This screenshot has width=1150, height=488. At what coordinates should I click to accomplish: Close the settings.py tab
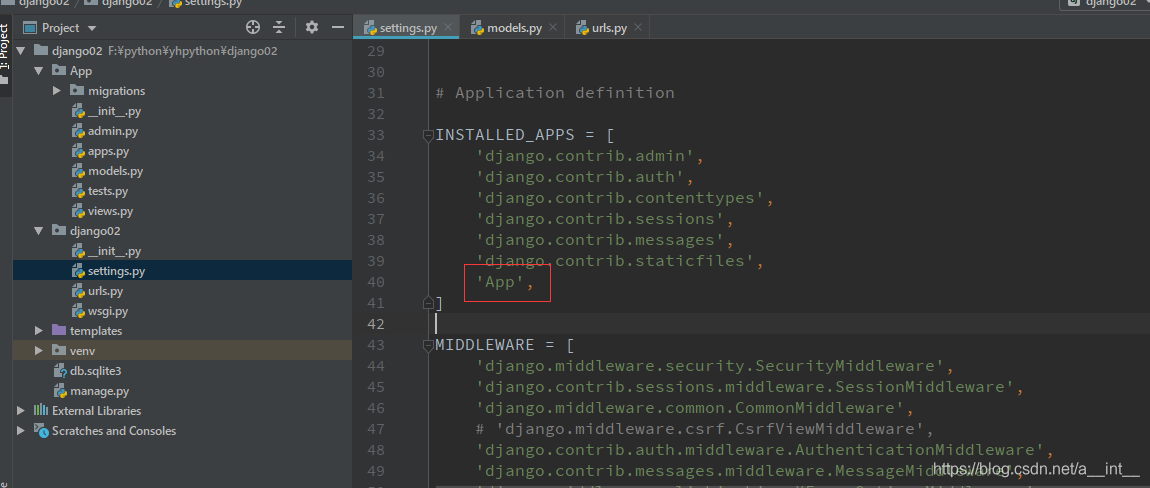pos(449,28)
